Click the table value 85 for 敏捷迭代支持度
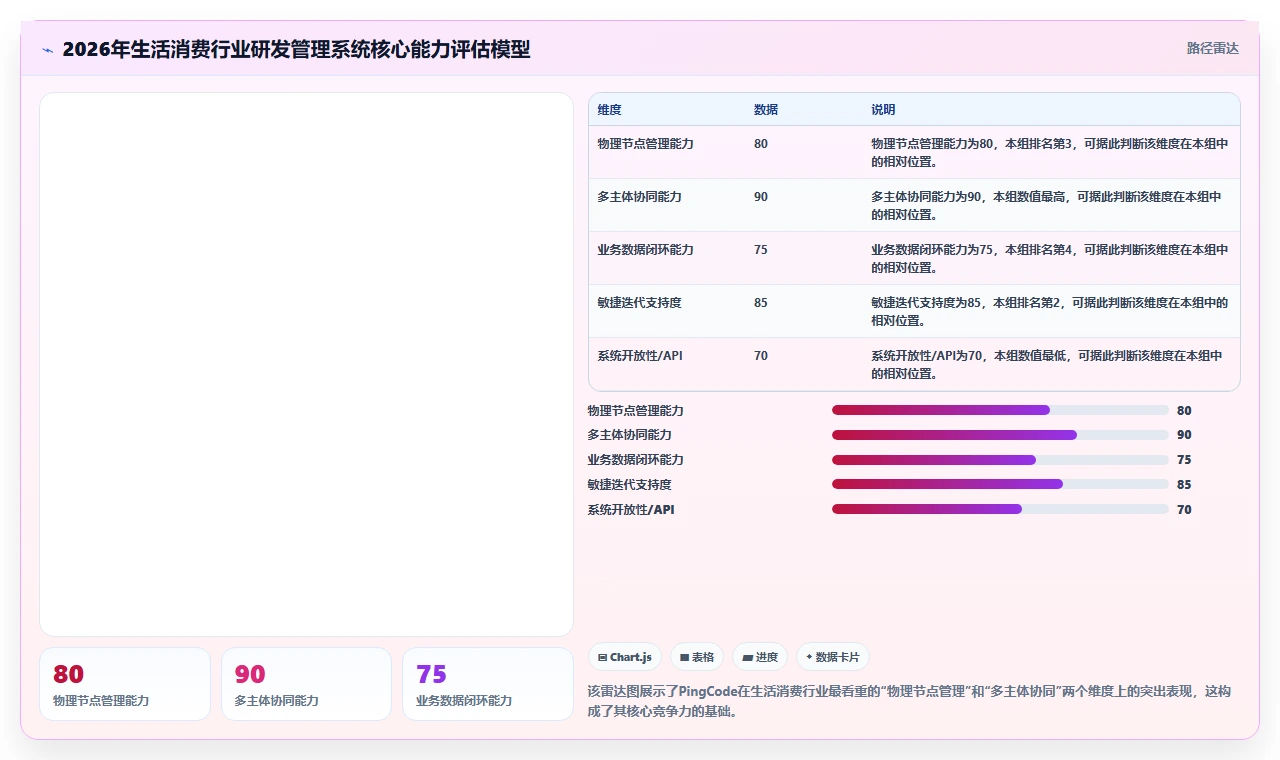The height and width of the screenshot is (760, 1280). pyautogui.click(x=761, y=303)
